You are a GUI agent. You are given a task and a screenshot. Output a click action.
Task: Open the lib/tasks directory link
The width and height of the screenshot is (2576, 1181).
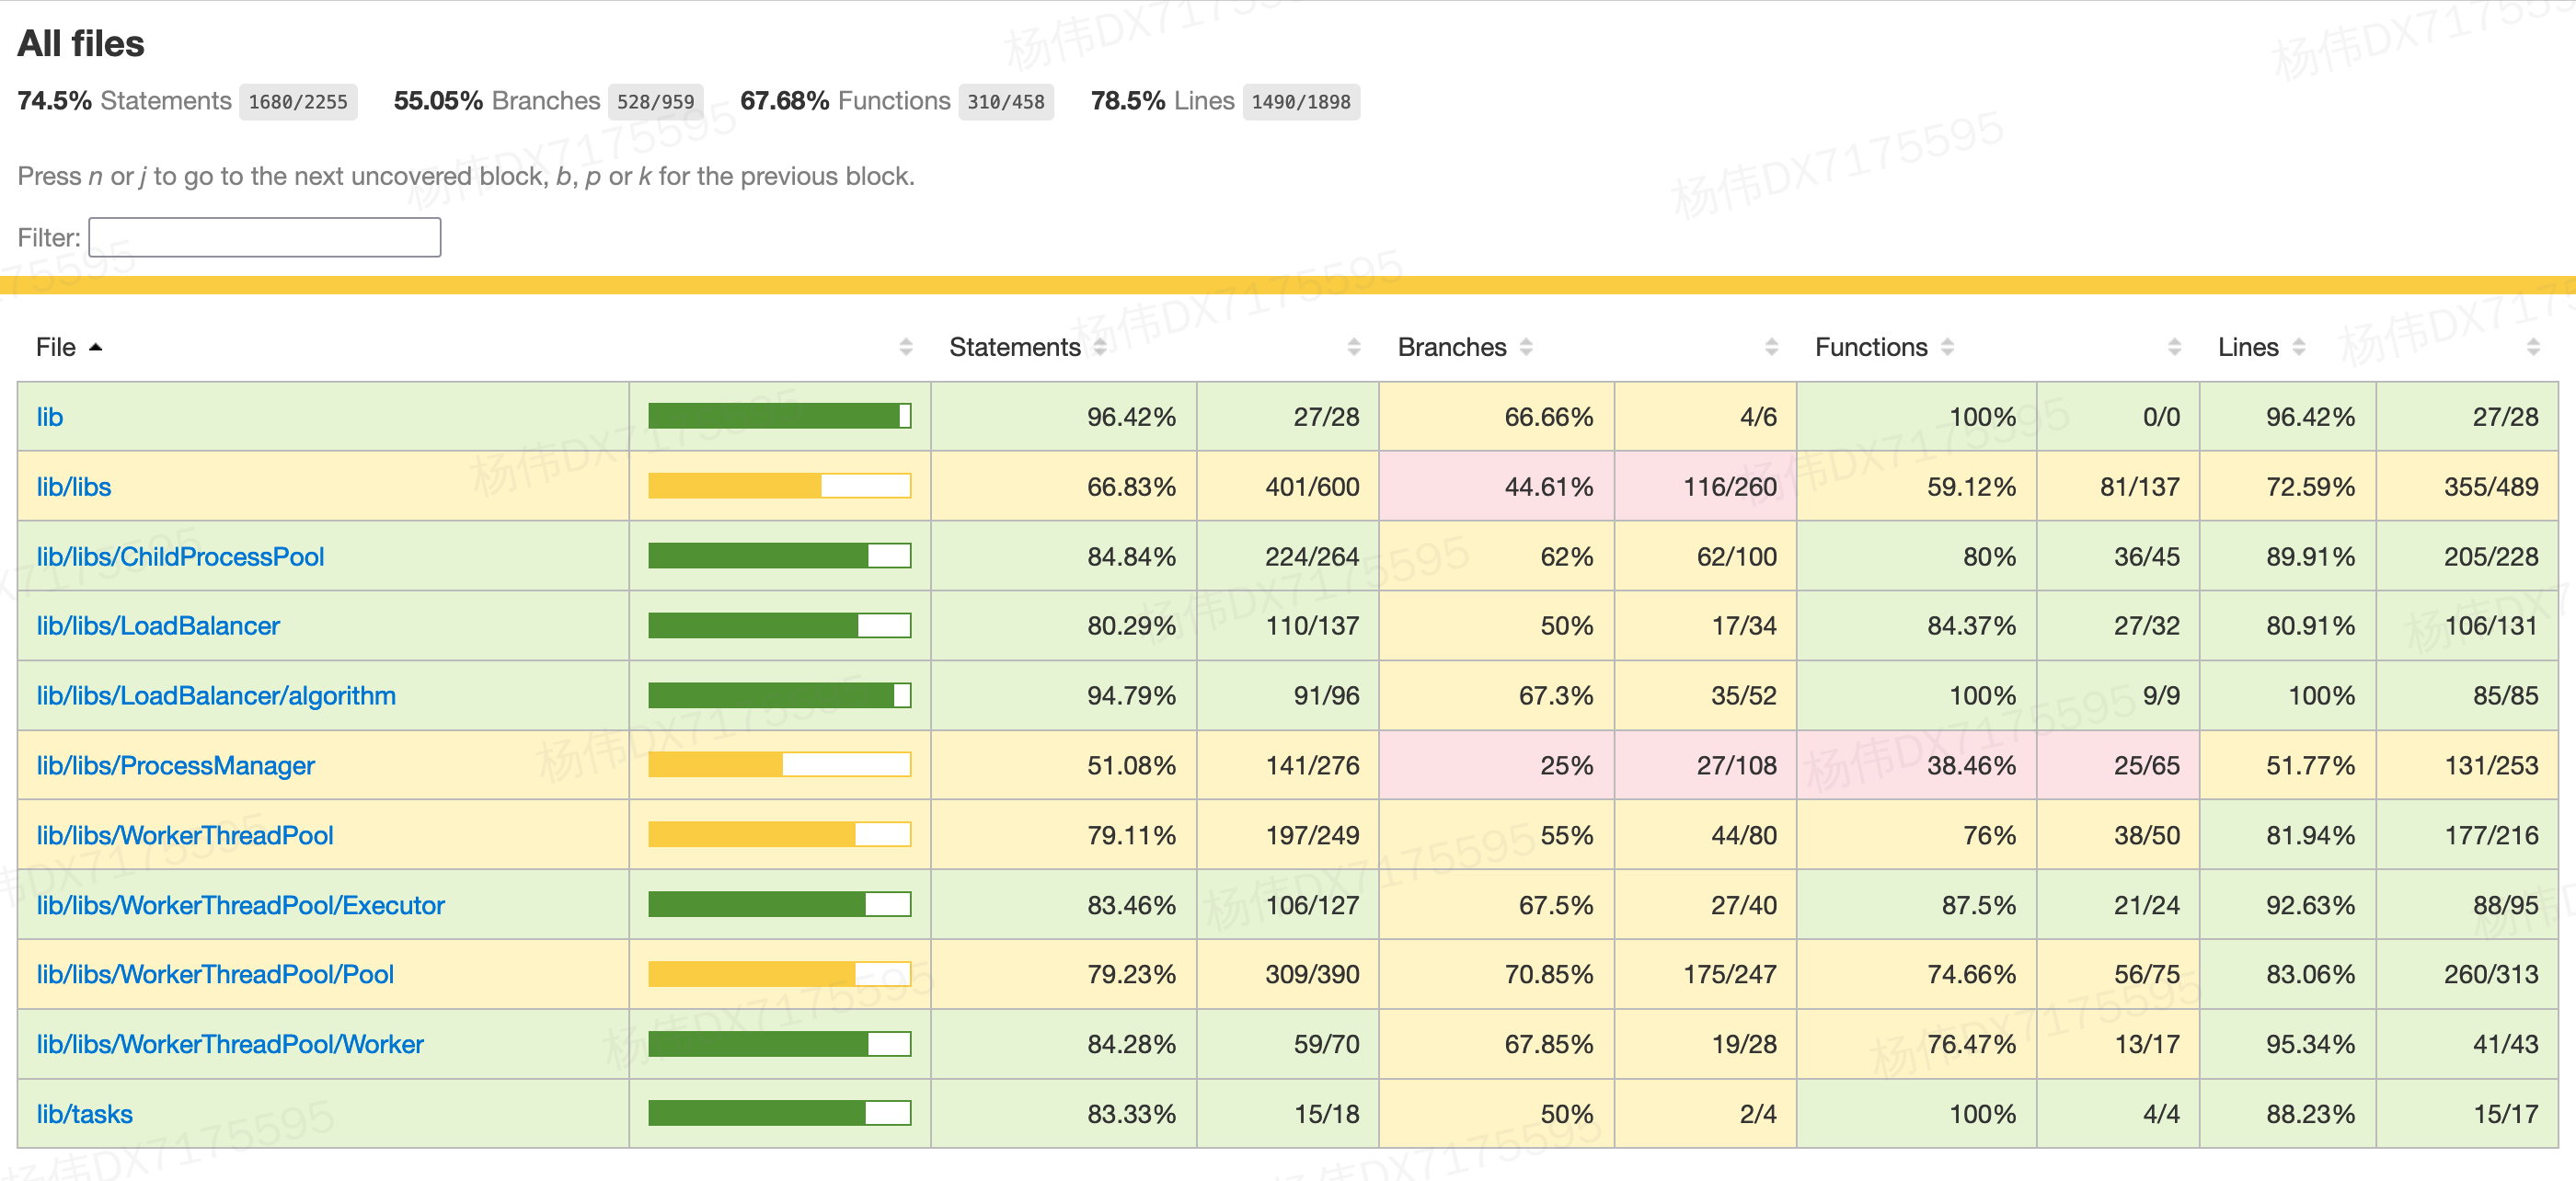84,1114
